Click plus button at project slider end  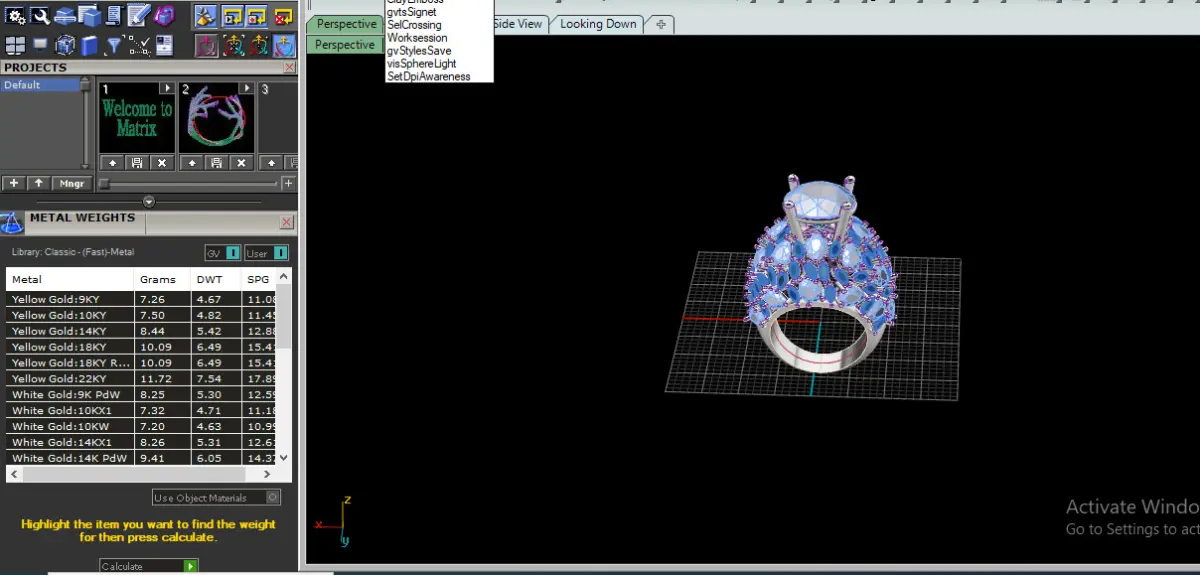coord(289,184)
